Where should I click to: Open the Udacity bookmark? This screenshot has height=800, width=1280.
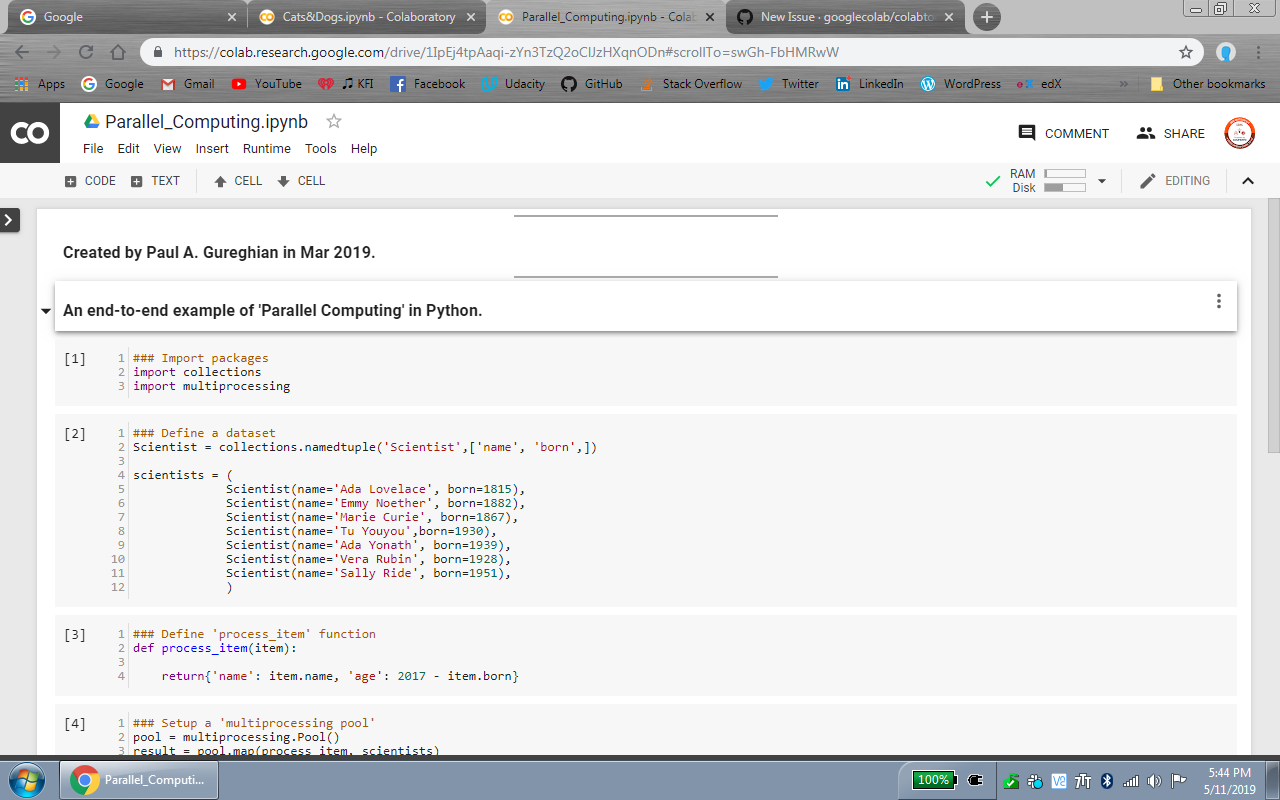pyautogui.click(x=513, y=84)
